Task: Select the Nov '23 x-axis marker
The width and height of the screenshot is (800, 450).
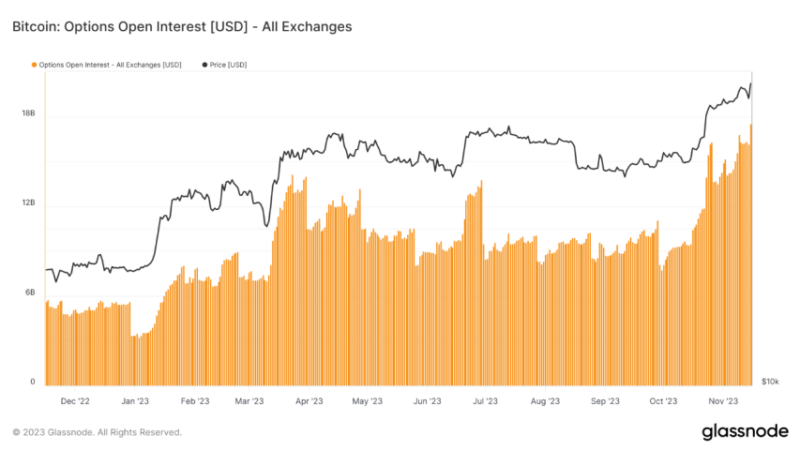Action: pos(722,401)
